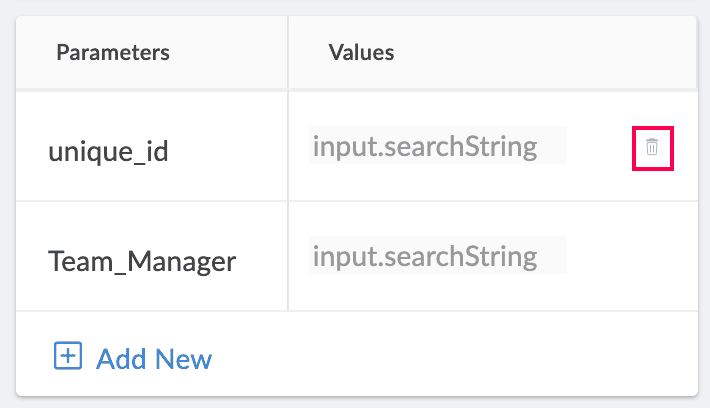Click the input.searchString placeholder in unique_id row

(x=425, y=147)
